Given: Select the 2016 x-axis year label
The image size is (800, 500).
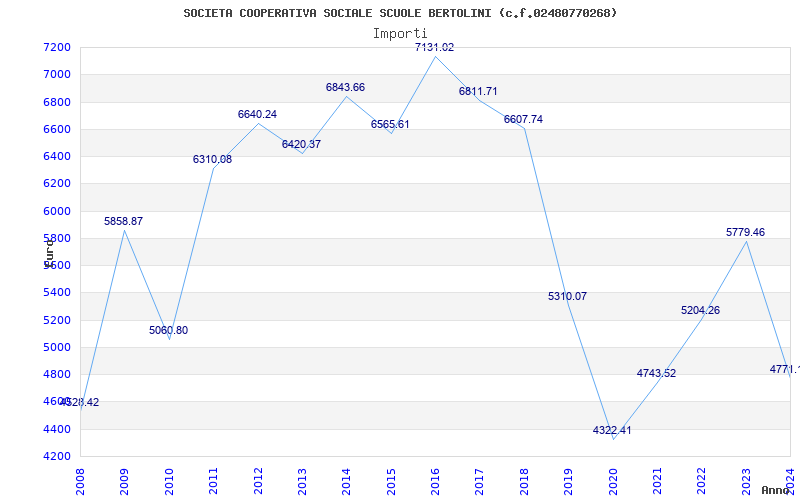Looking at the screenshot, I should [435, 481].
